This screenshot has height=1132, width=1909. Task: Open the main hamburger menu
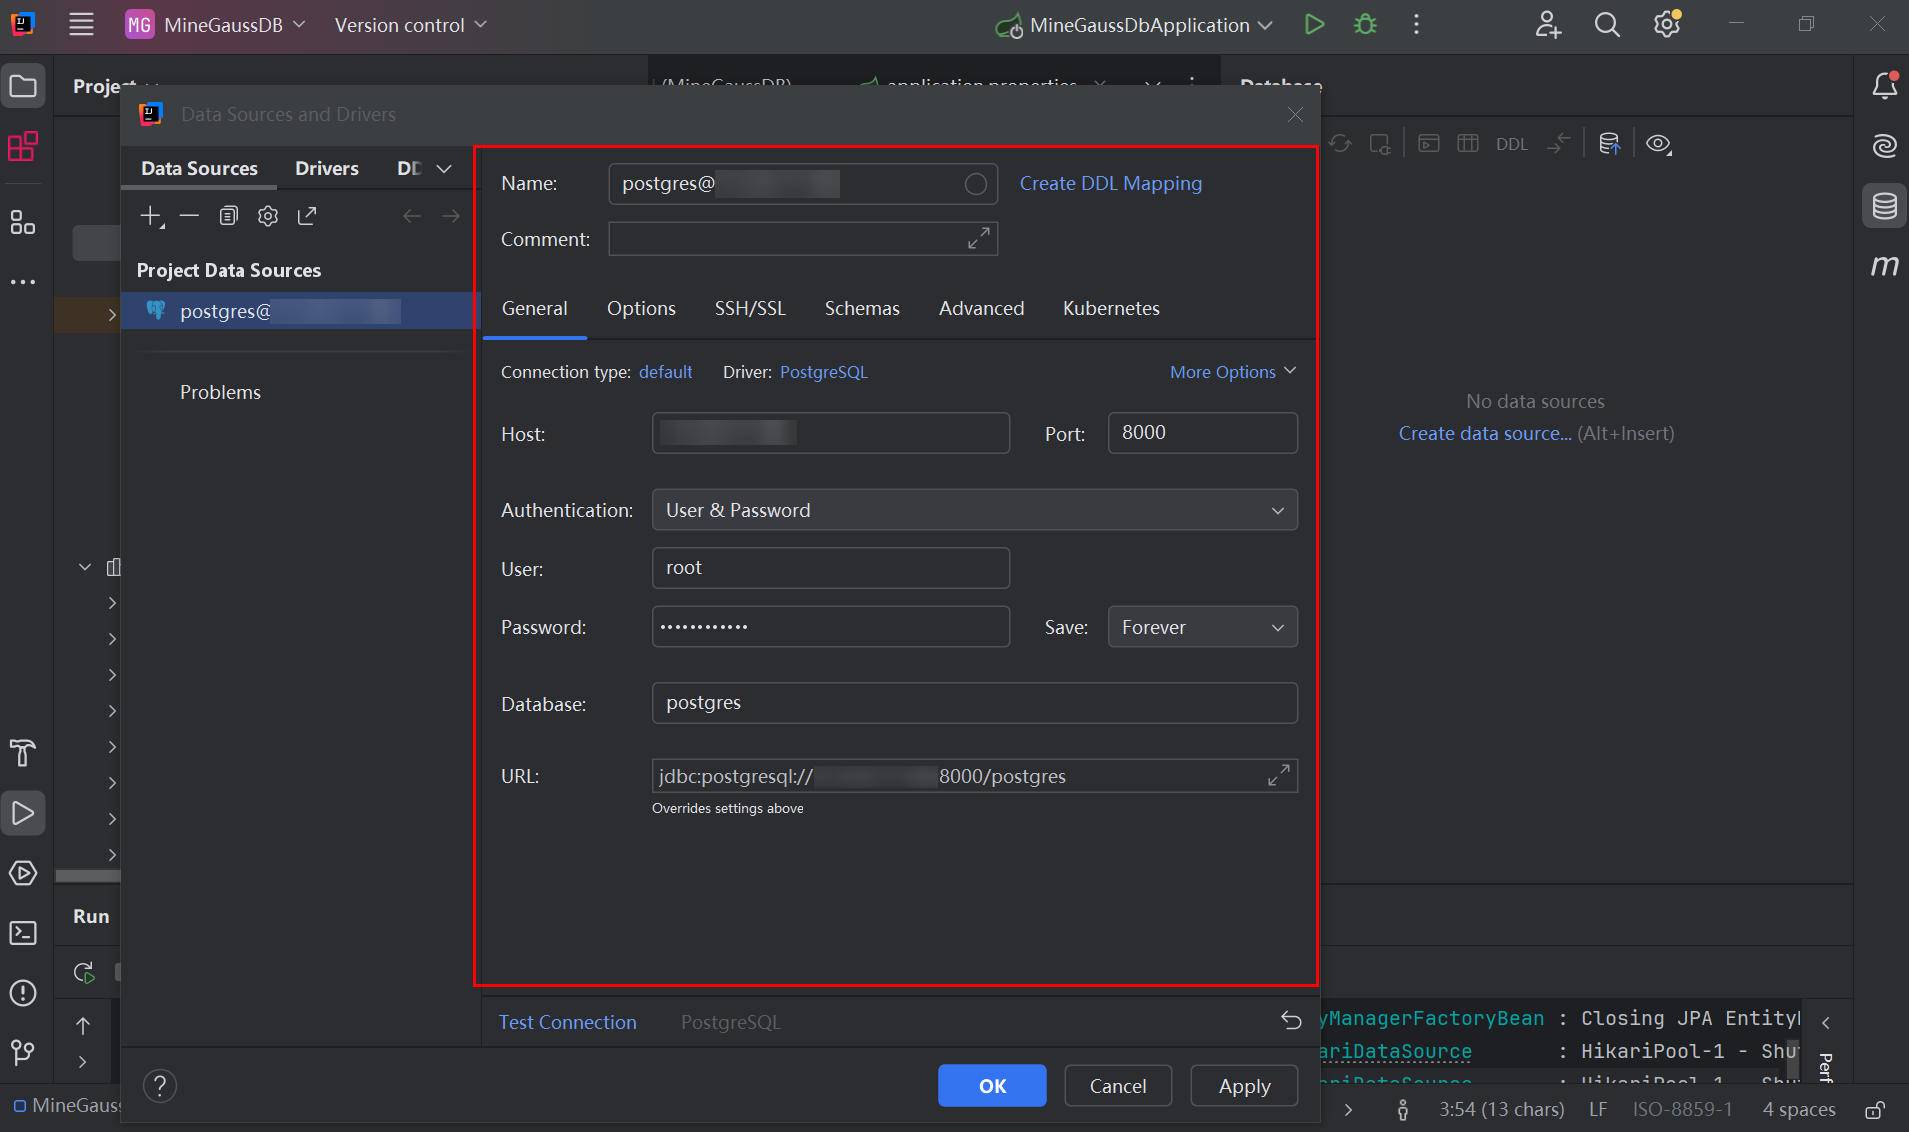coord(81,25)
